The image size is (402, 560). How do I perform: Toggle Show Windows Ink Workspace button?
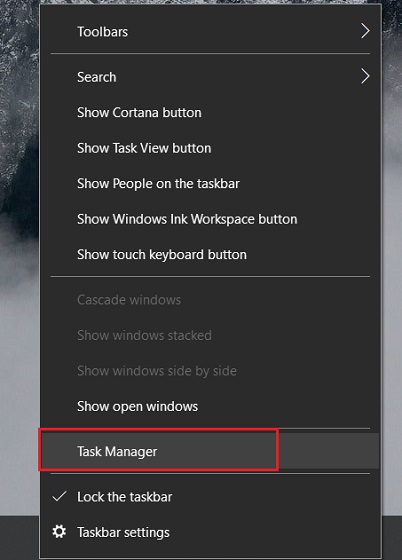pos(210,219)
